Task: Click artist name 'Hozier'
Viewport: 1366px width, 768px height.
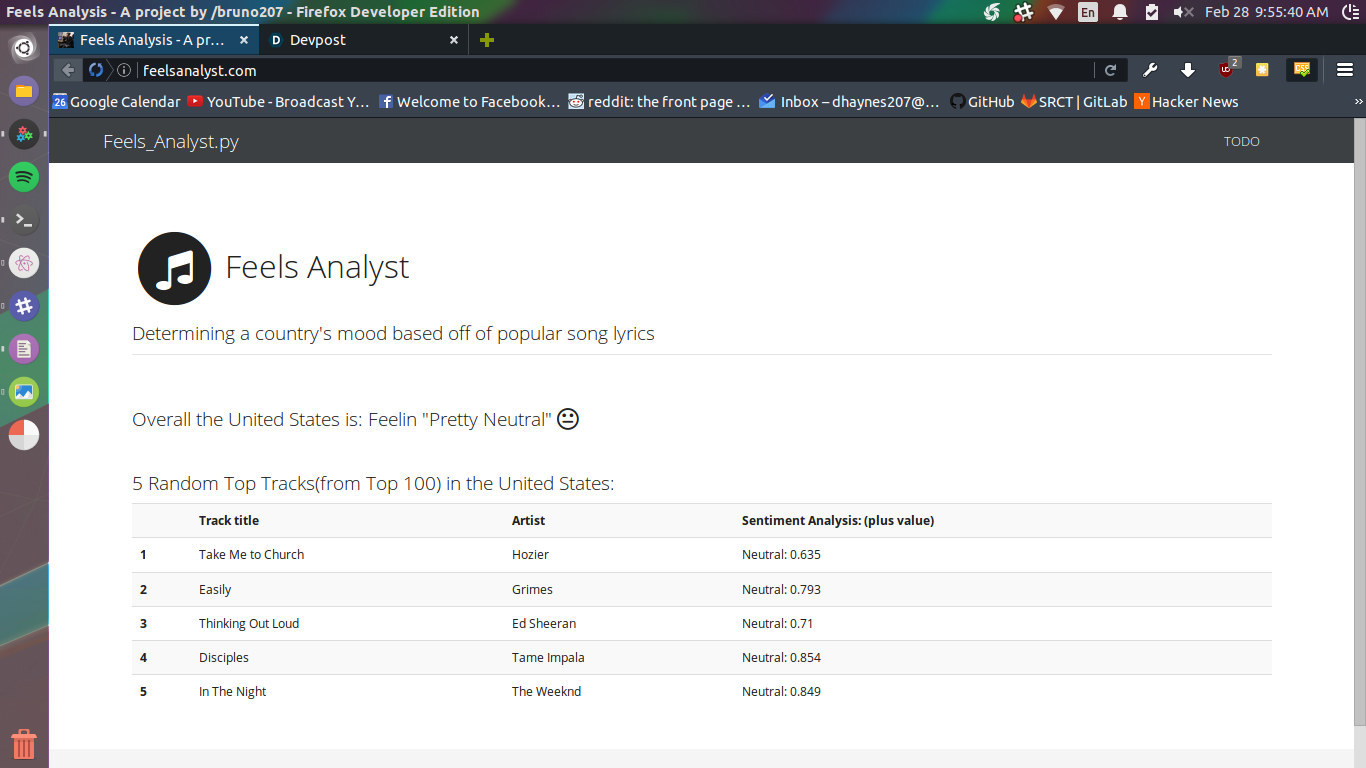Action: [x=530, y=555]
